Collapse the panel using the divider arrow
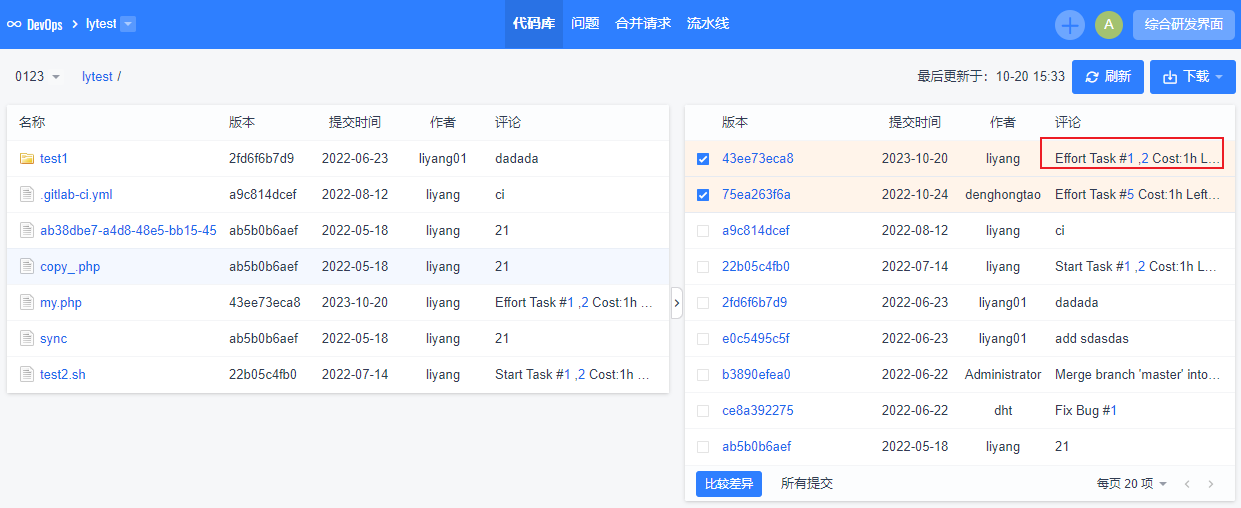Viewport: 1241px width, 508px height. coord(677,303)
